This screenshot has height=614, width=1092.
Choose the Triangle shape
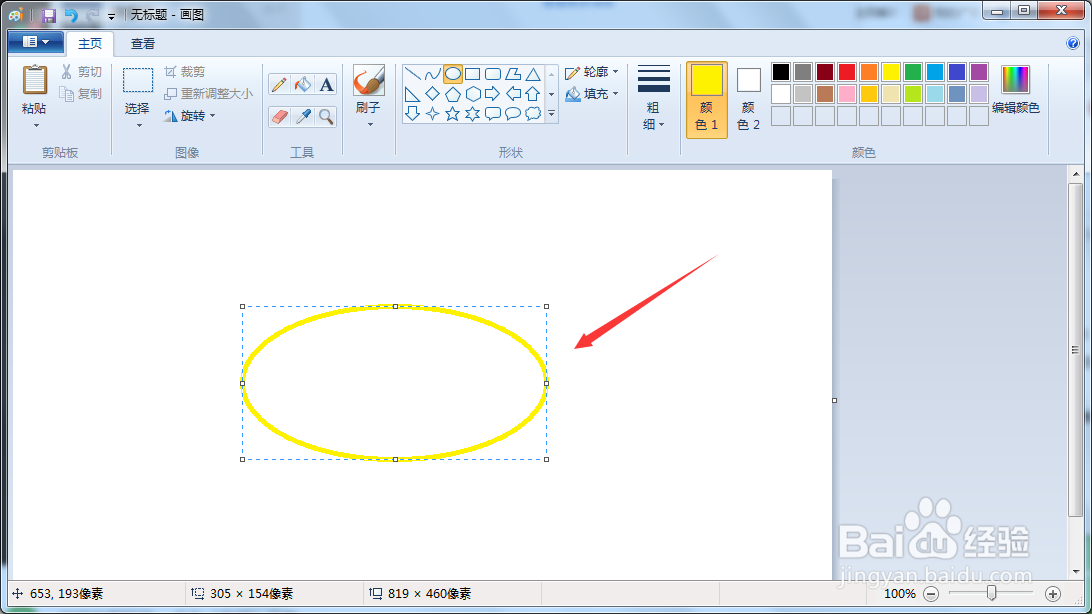point(533,74)
